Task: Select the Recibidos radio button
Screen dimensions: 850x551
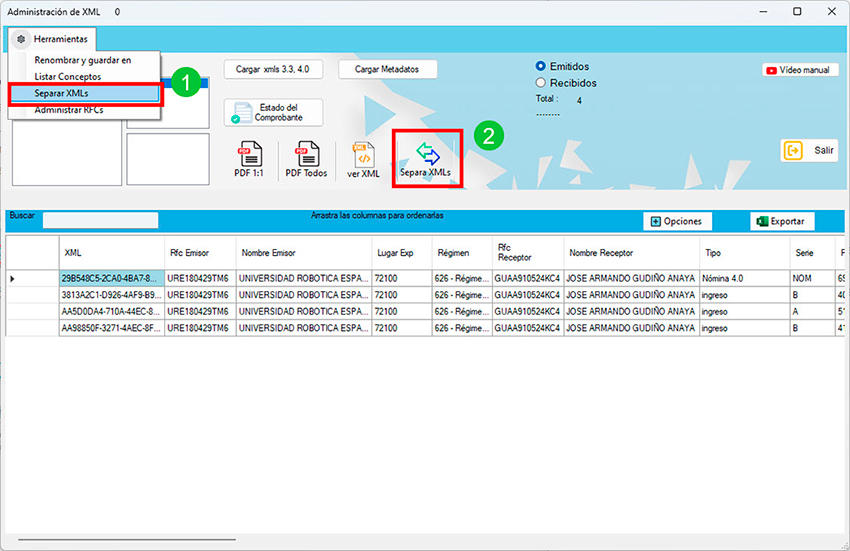Action: pos(541,83)
